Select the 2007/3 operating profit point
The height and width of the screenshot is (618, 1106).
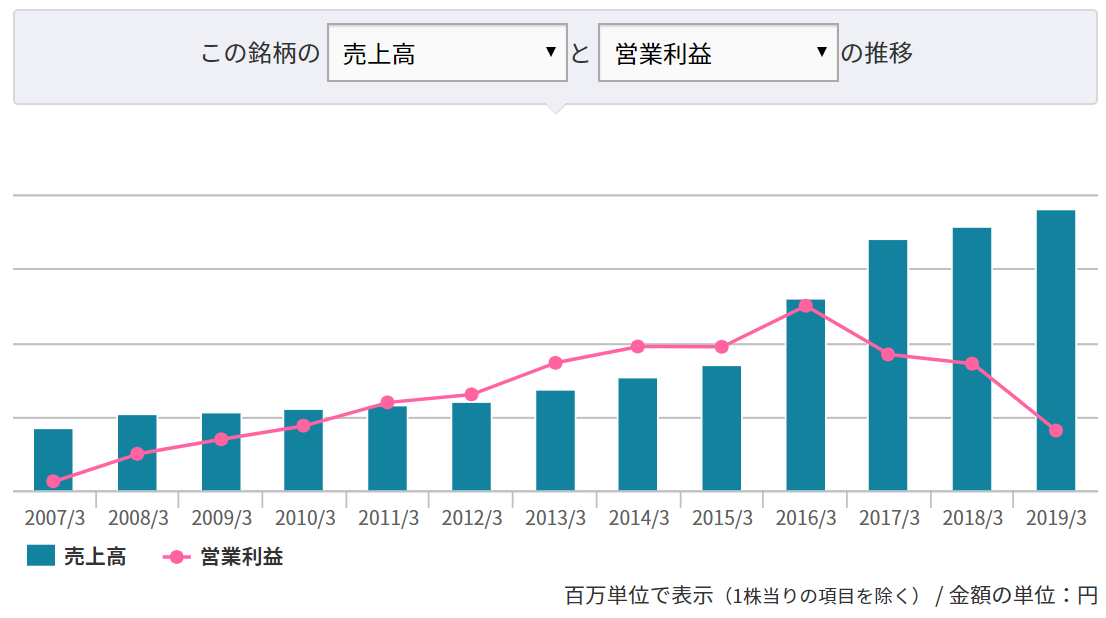pos(53,481)
